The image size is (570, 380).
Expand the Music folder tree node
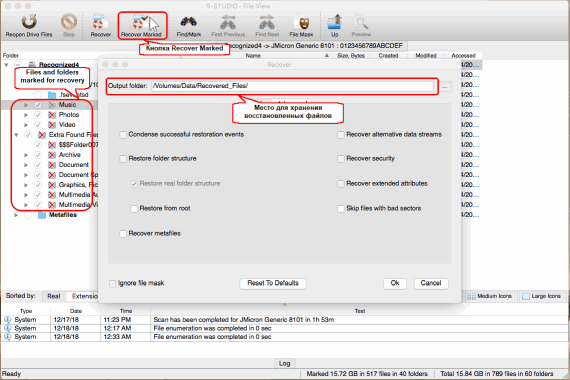click(x=26, y=105)
